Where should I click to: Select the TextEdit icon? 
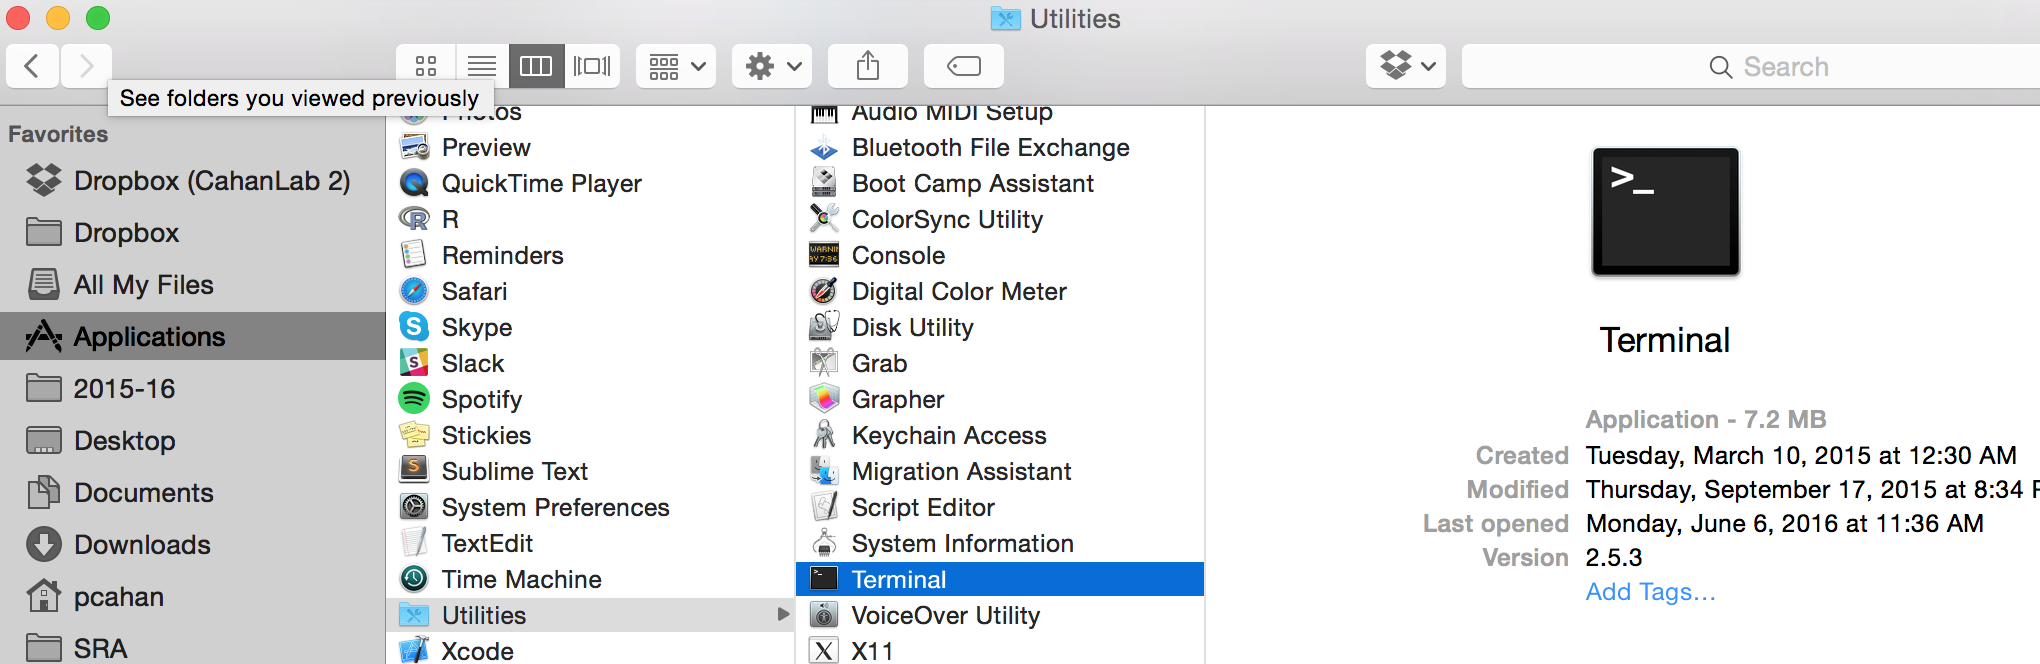pyautogui.click(x=414, y=543)
